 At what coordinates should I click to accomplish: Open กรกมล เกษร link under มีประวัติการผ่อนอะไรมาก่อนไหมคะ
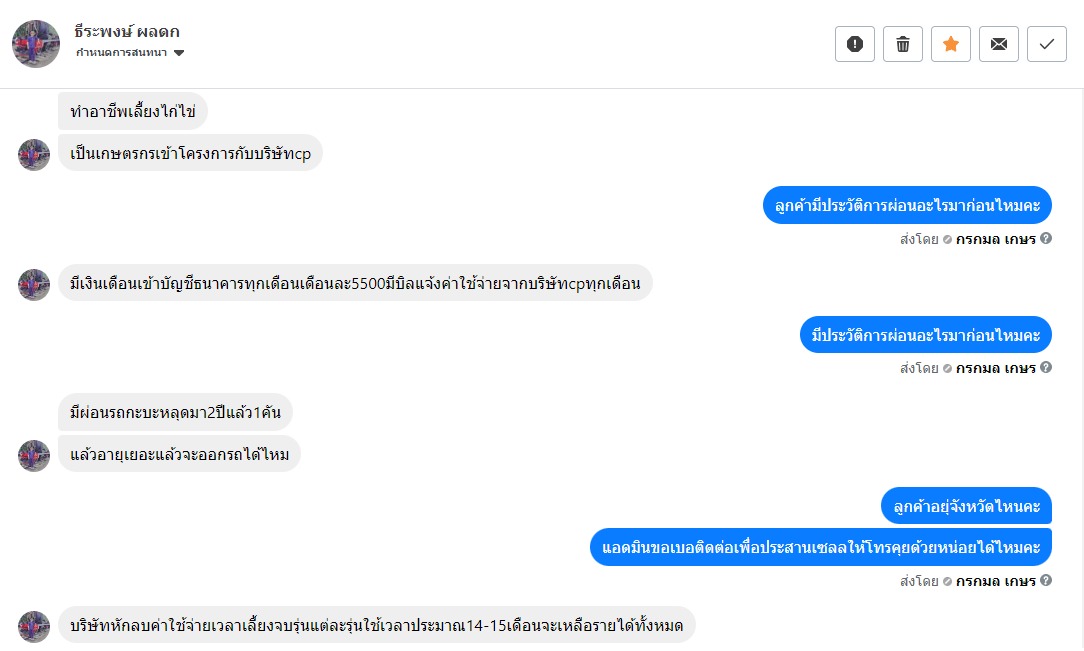(x=995, y=368)
